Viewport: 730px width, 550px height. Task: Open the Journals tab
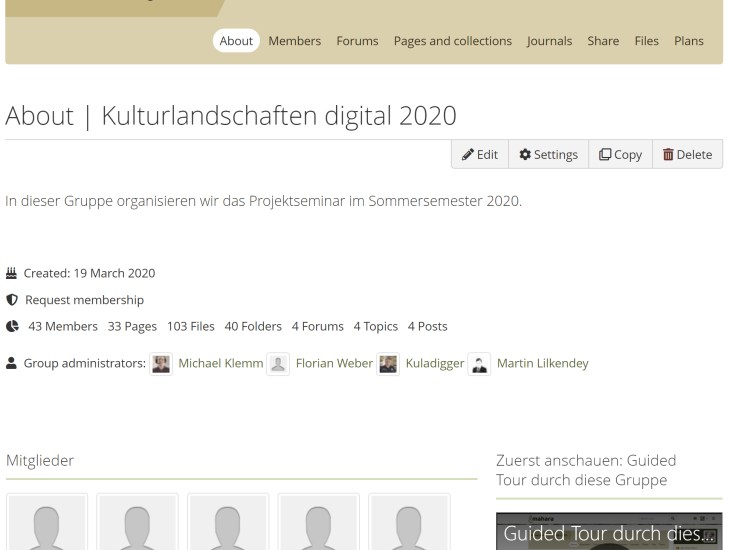coord(549,41)
